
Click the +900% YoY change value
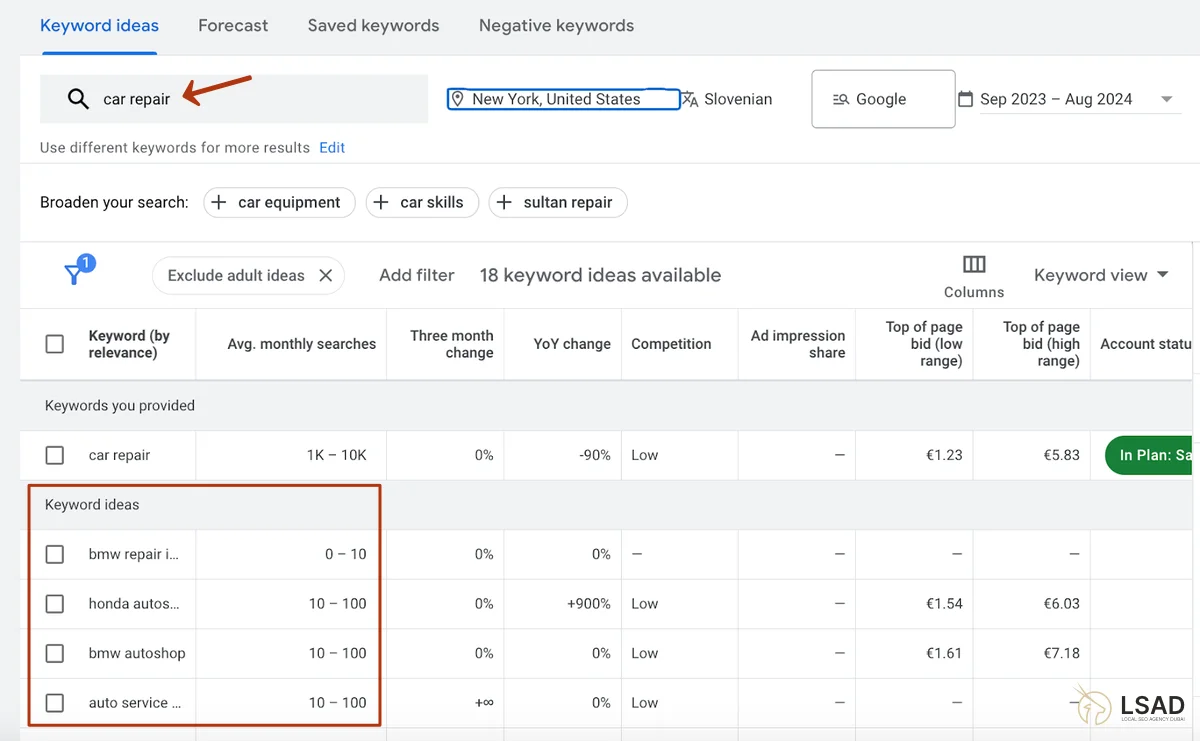pyautogui.click(x=587, y=604)
